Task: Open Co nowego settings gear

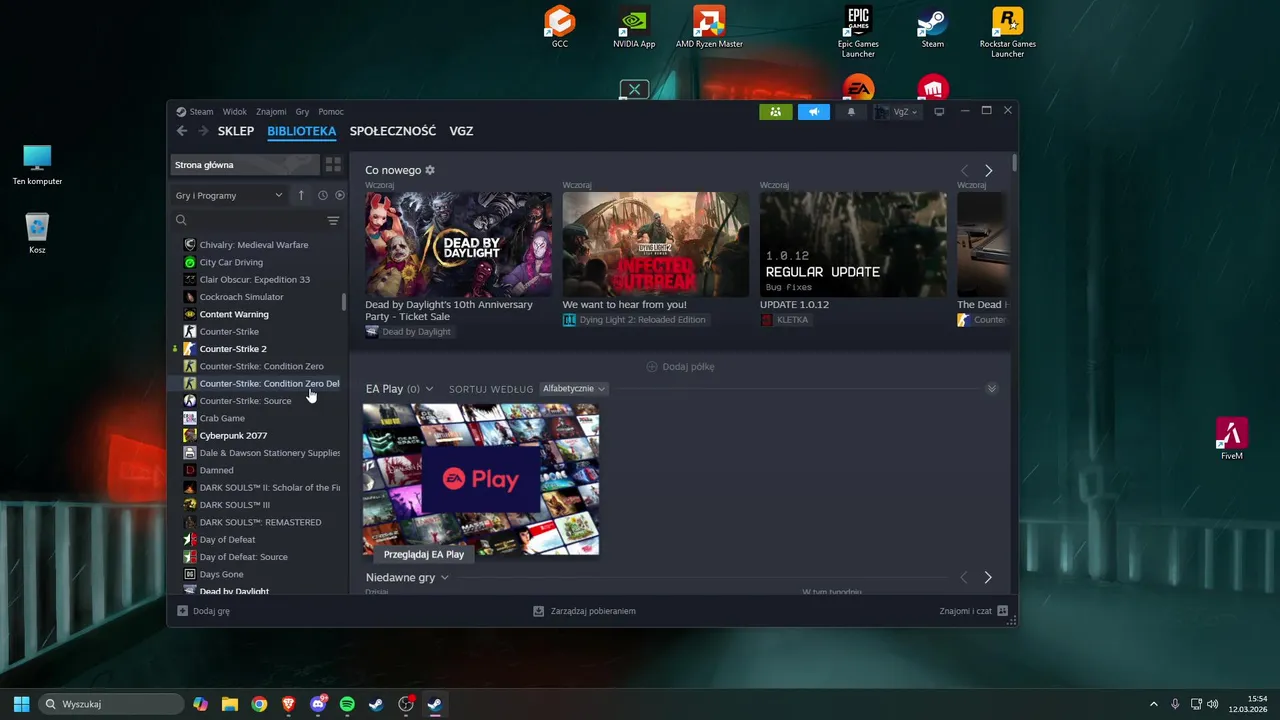Action: (430, 170)
